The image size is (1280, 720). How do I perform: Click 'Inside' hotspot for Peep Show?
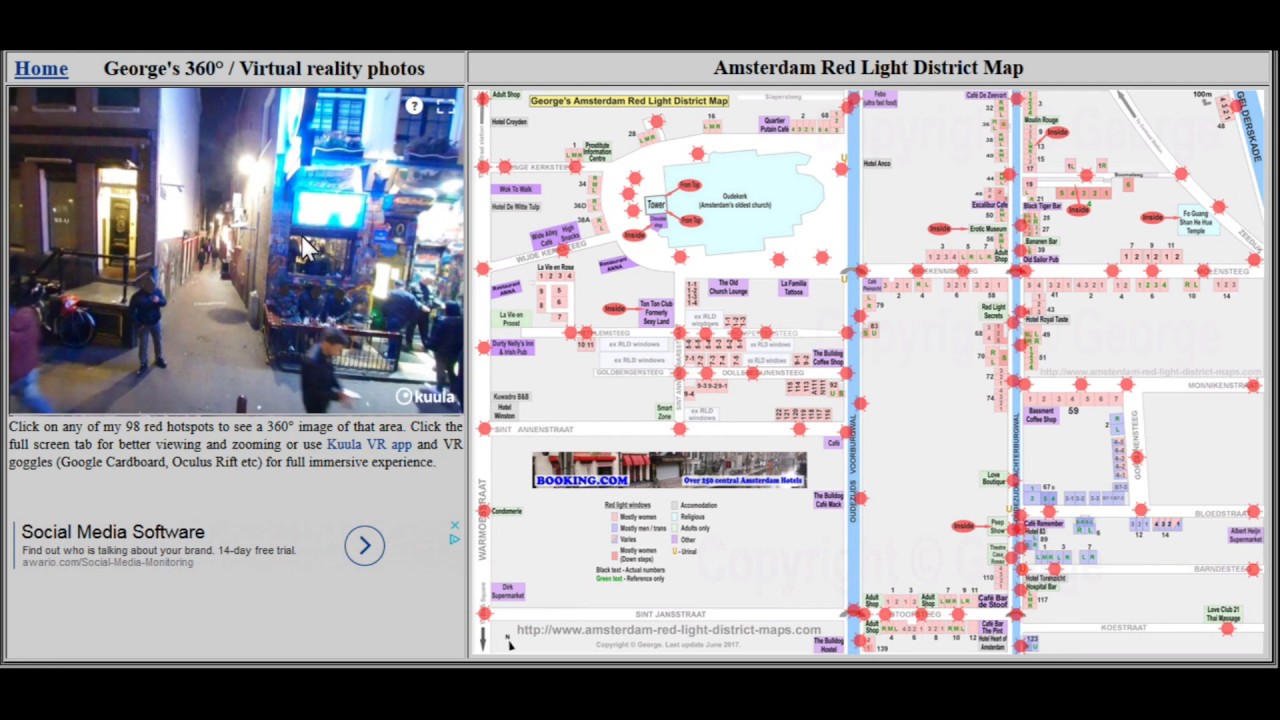pyautogui.click(x=963, y=526)
